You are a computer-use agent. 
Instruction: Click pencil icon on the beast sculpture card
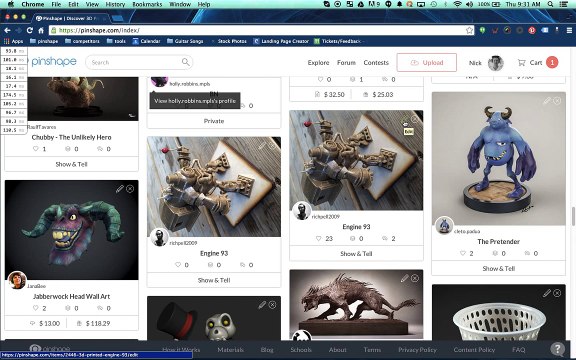[x=404, y=278]
